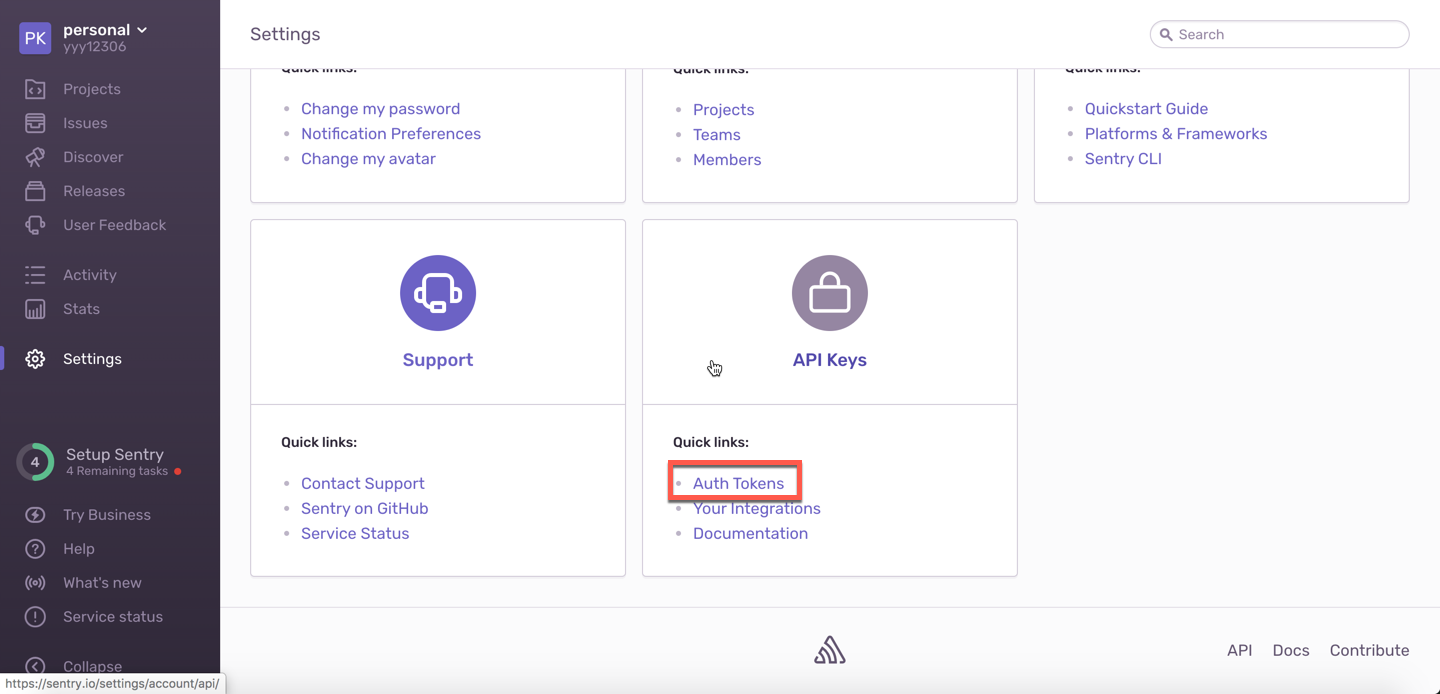Open Notification Preferences link
The height and width of the screenshot is (694, 1440).
(x=390, y=134)
